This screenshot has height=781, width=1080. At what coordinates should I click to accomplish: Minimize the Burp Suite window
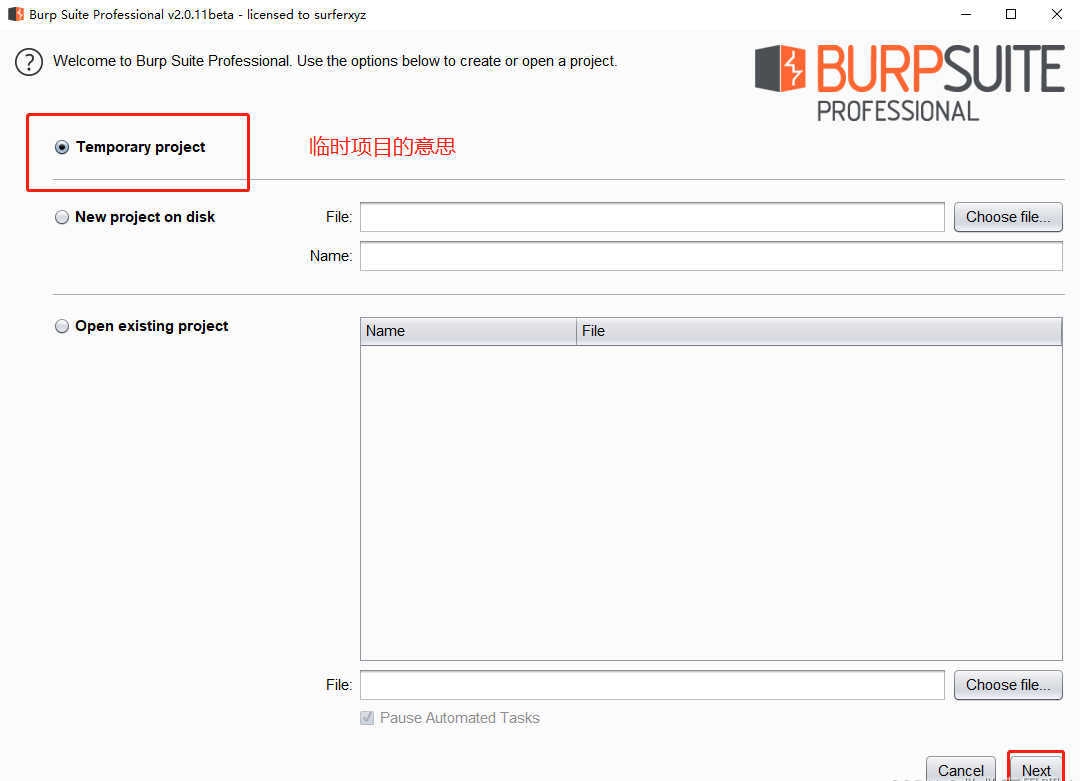click(966, 14)
